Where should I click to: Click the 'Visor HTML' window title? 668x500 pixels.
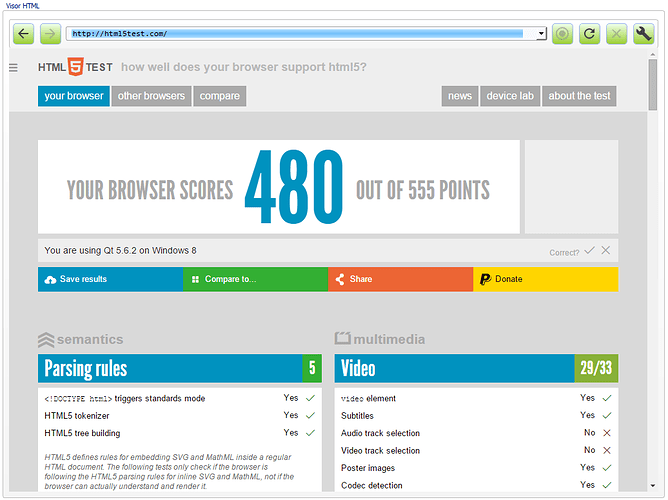(x=23, y=6)
